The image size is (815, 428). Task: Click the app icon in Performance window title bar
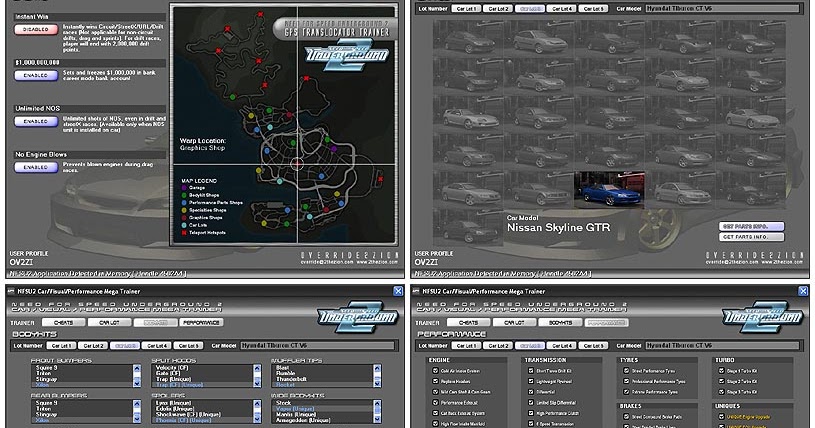point(416,291)
